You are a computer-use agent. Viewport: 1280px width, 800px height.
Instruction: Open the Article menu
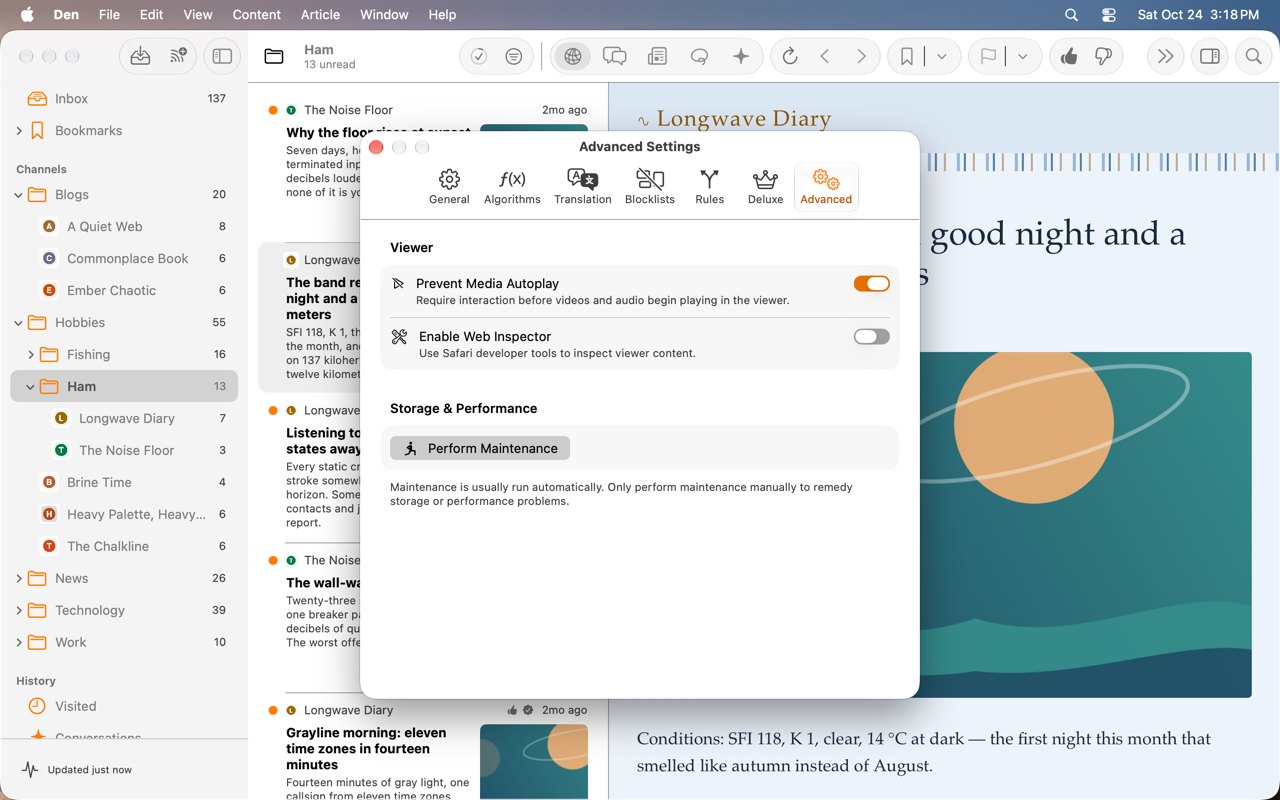click(x=320, y=15)
